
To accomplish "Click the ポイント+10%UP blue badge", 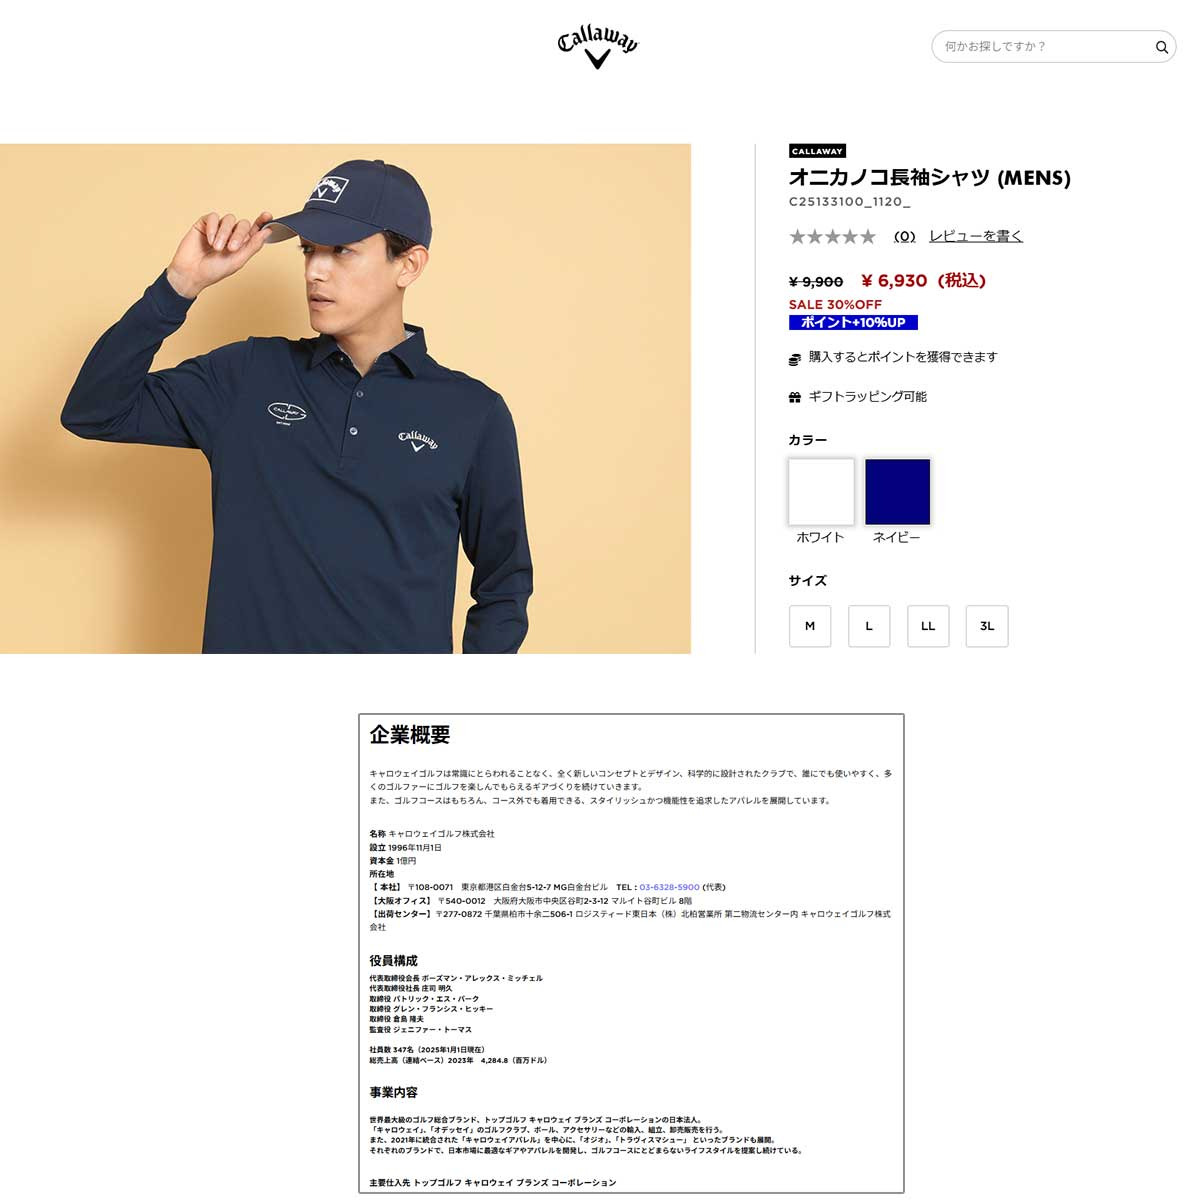I will 853,322.
